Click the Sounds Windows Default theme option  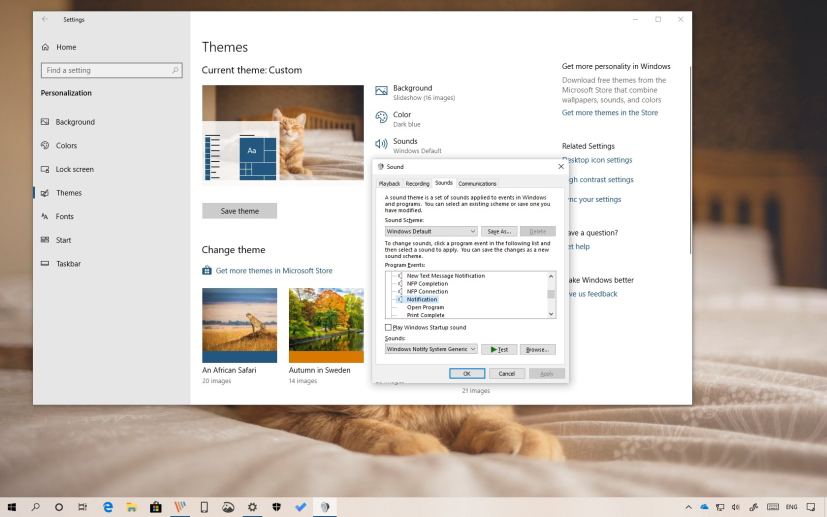click(408, 146)
